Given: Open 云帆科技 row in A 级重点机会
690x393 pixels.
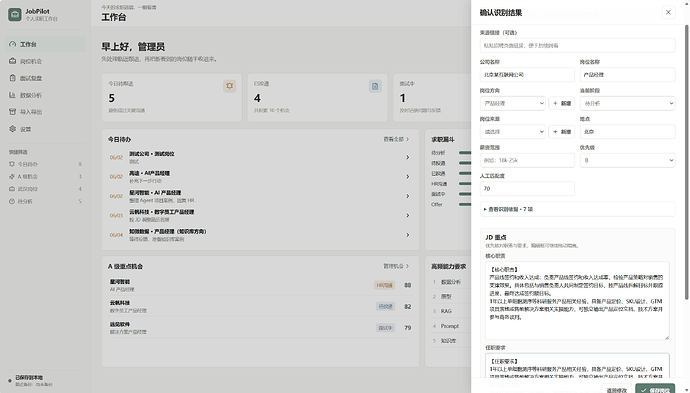Looking at the screenshot, I should coord(260,306).
